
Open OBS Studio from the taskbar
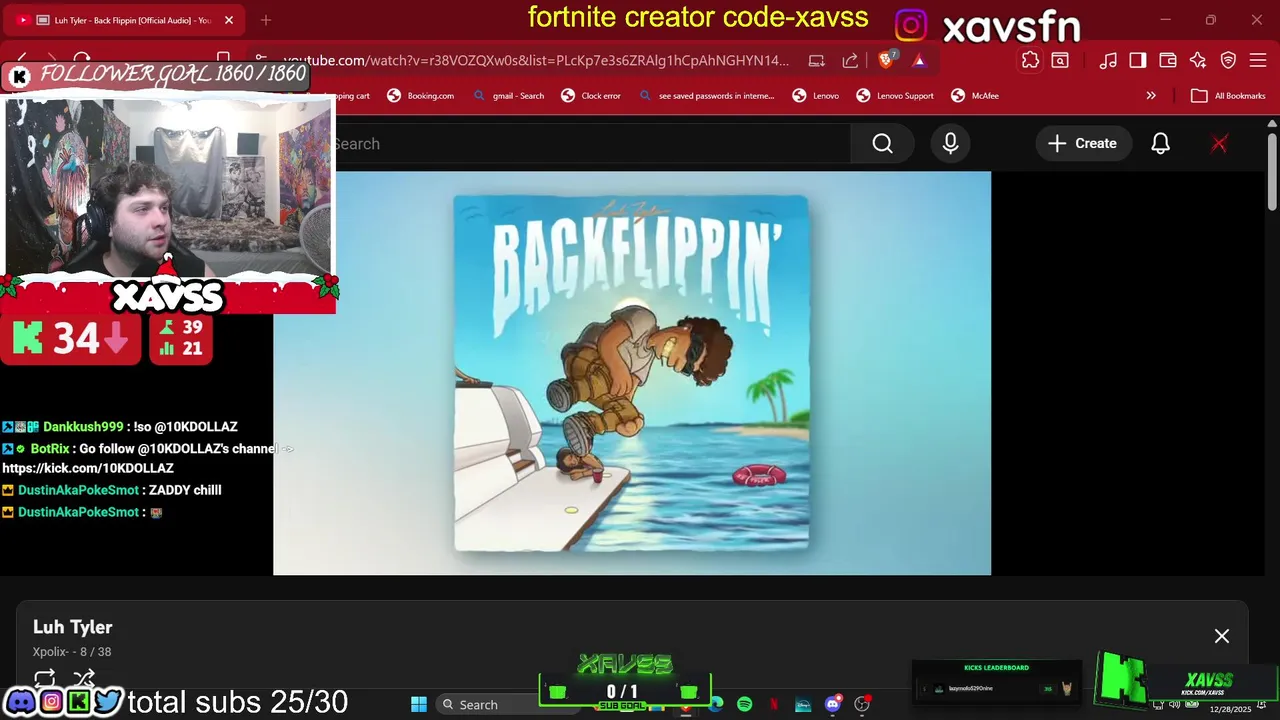coord(862,704)
